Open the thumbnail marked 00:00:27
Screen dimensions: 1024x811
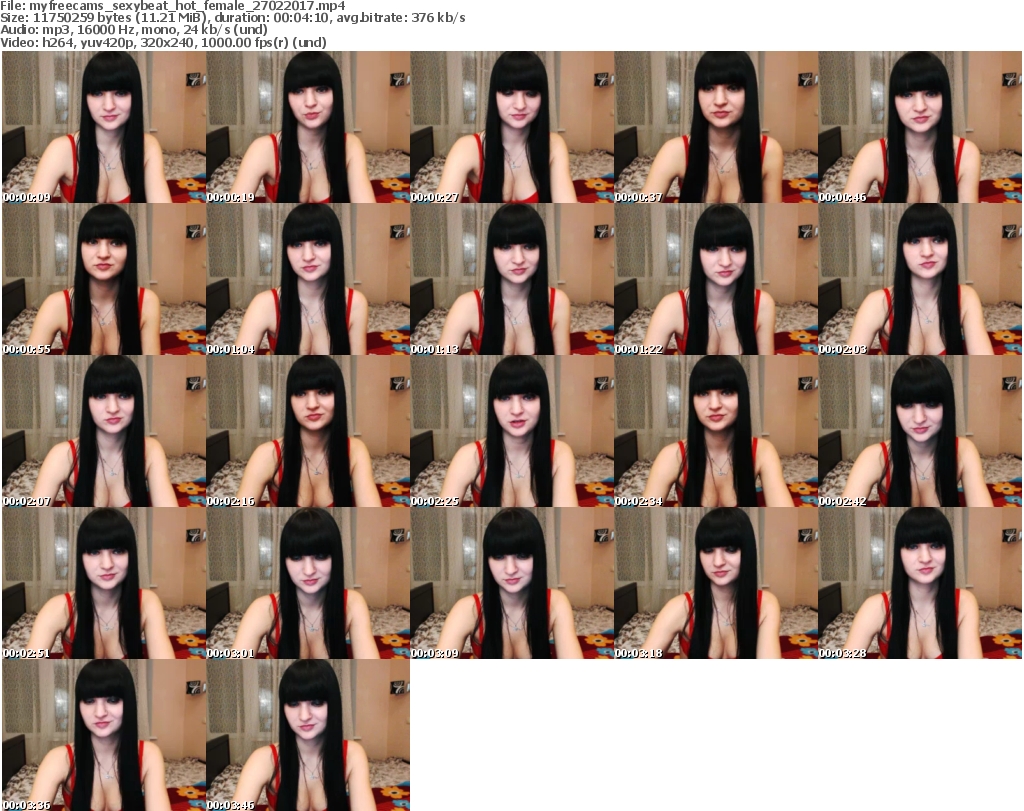pos(511,127)
